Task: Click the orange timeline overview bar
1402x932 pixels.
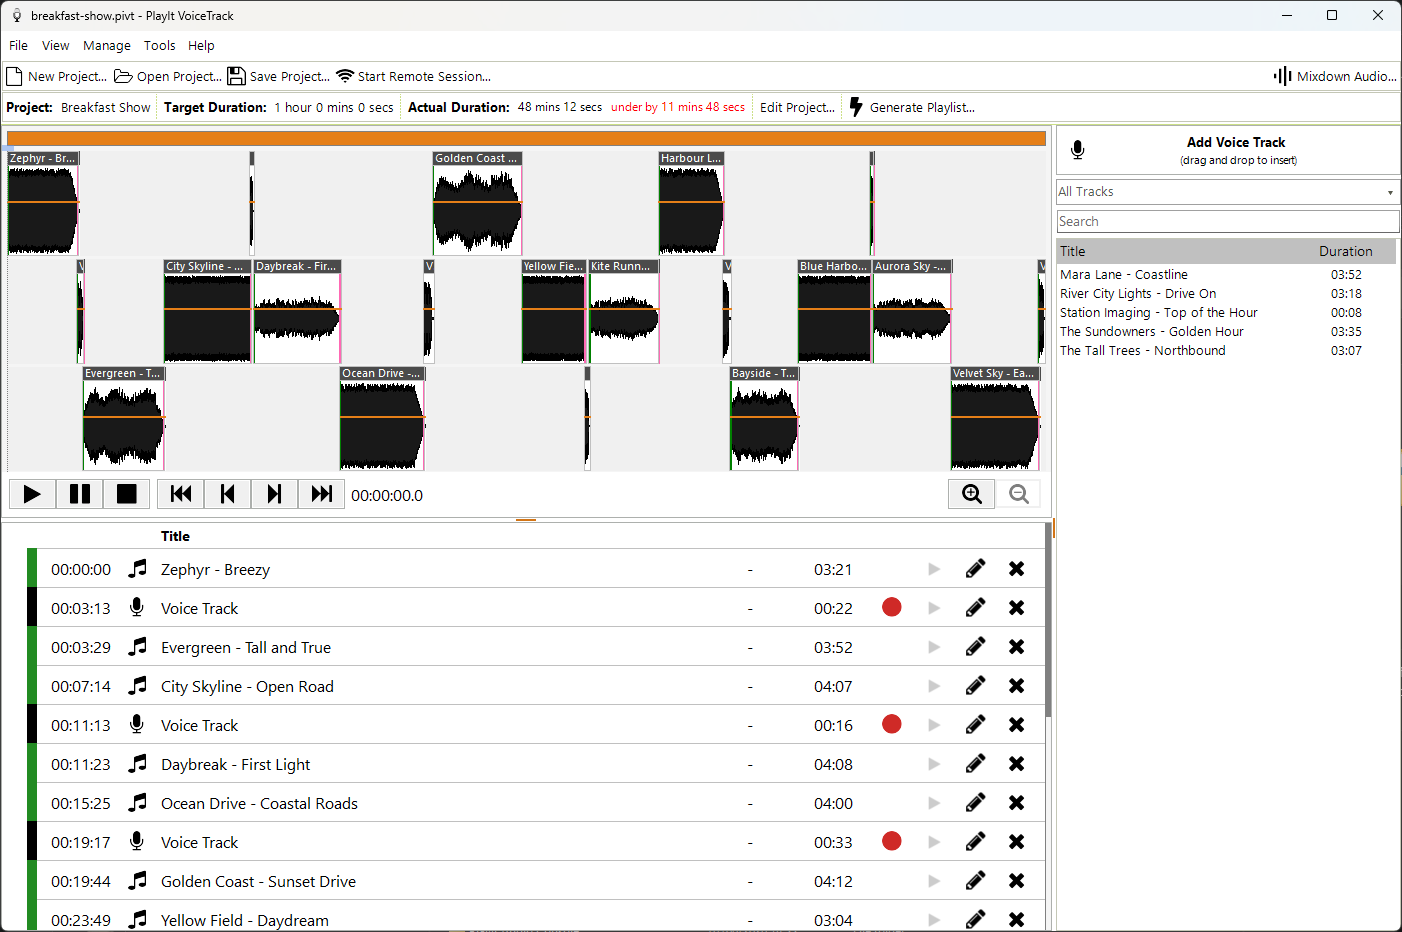Action: pyautogui.click(x=526, y=139)
